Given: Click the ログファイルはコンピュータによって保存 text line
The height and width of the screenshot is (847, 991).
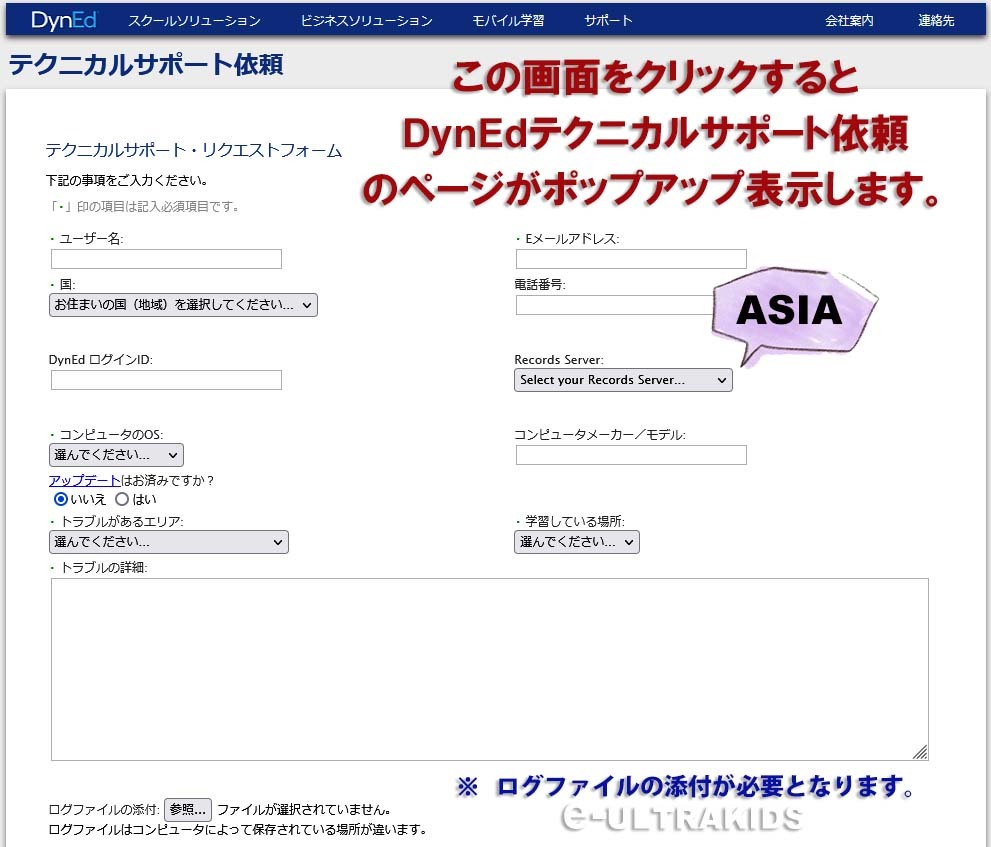Looking at the screenshot, I should click(238, 829).
